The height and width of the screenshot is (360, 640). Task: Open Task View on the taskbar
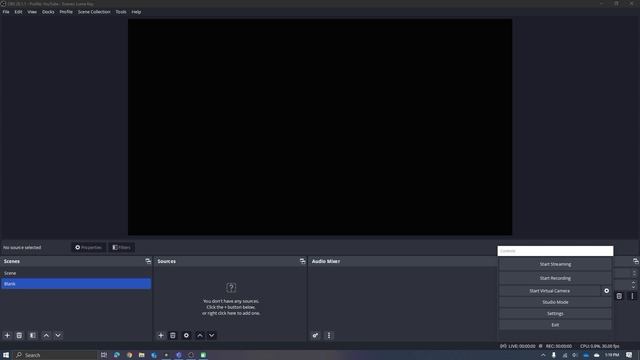pyautogui.click(x=104, y=355)
